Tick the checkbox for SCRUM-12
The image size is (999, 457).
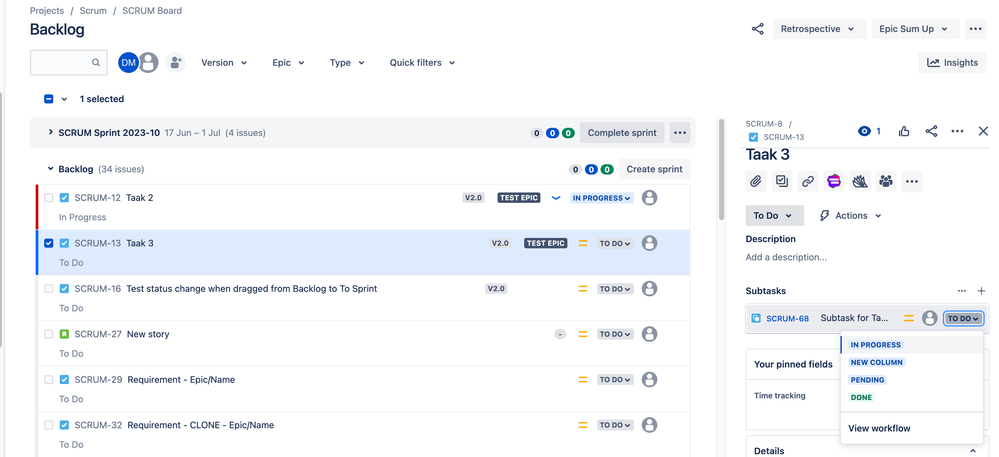click(x=49, y=198)
